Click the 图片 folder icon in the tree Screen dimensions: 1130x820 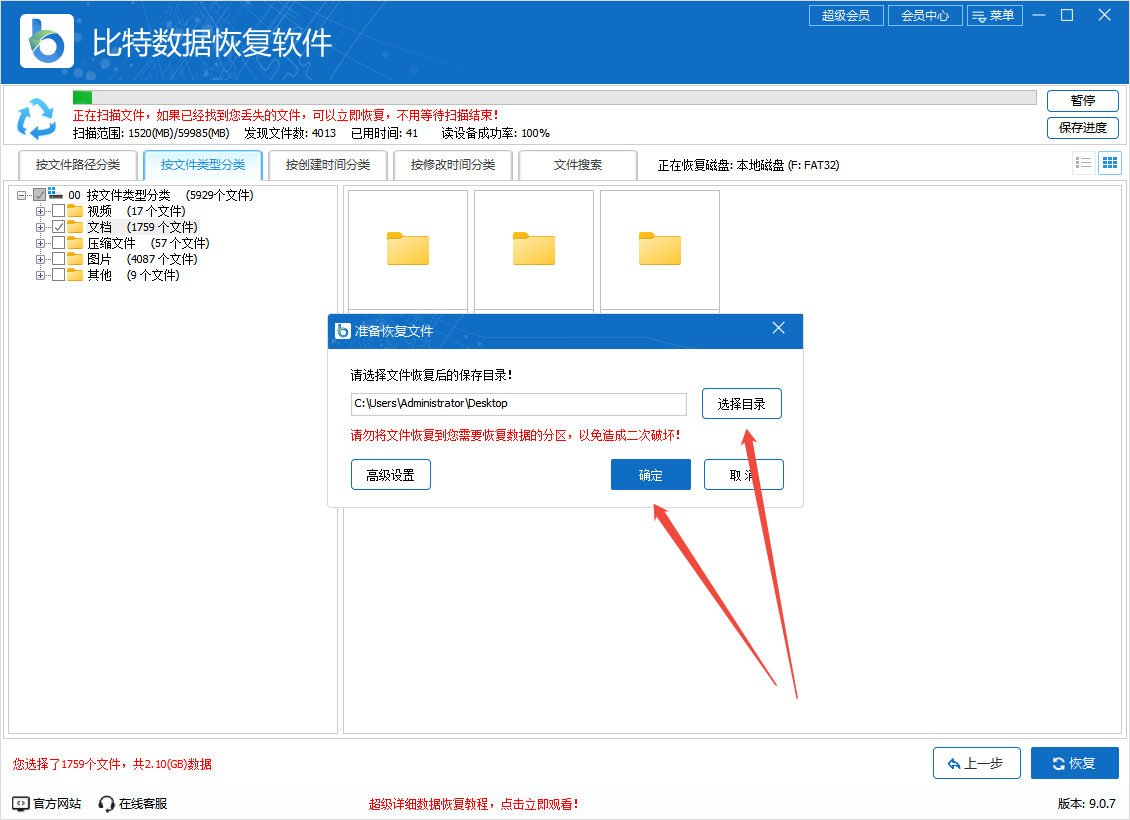pos(75,259)
